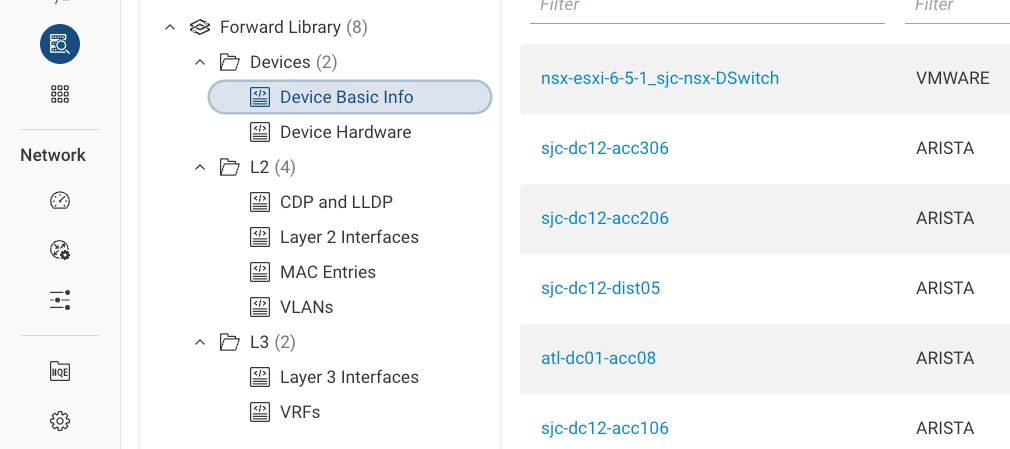Collapse the L2 folder chevron
This screenshot has width=1010, height=449.
(200, 167)
